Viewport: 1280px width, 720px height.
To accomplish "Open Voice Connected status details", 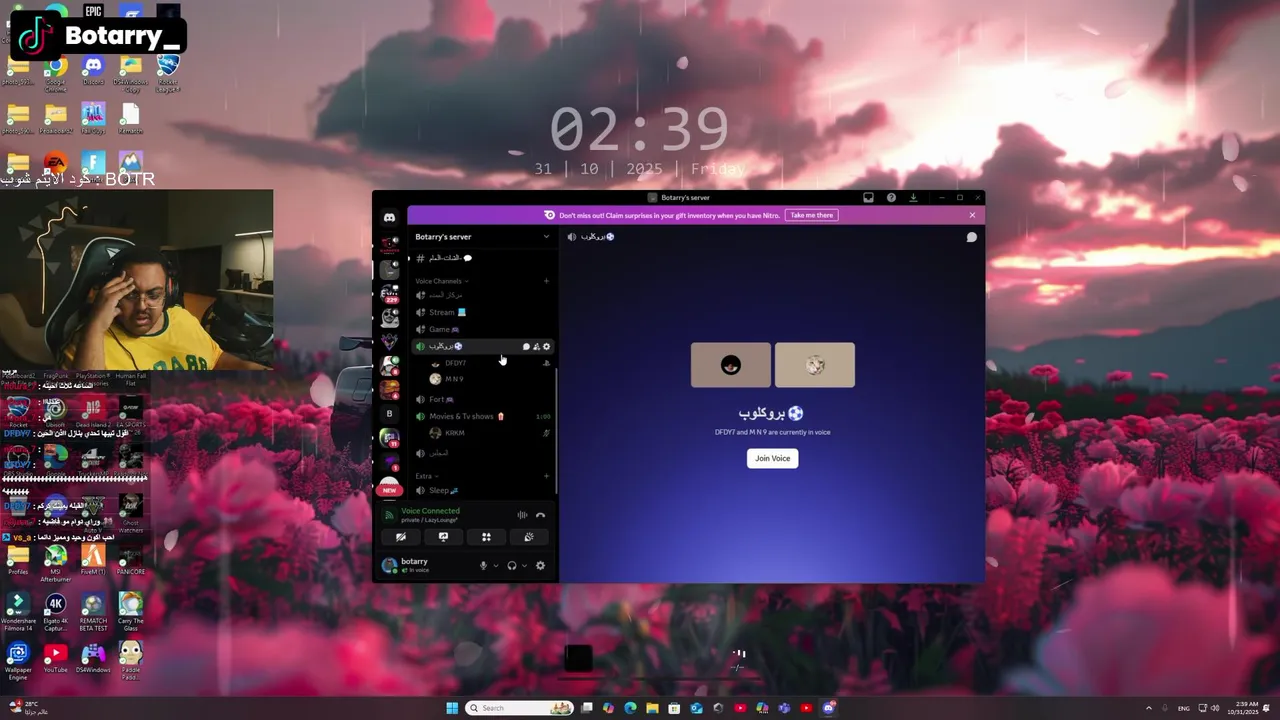I will click(430, 511).
